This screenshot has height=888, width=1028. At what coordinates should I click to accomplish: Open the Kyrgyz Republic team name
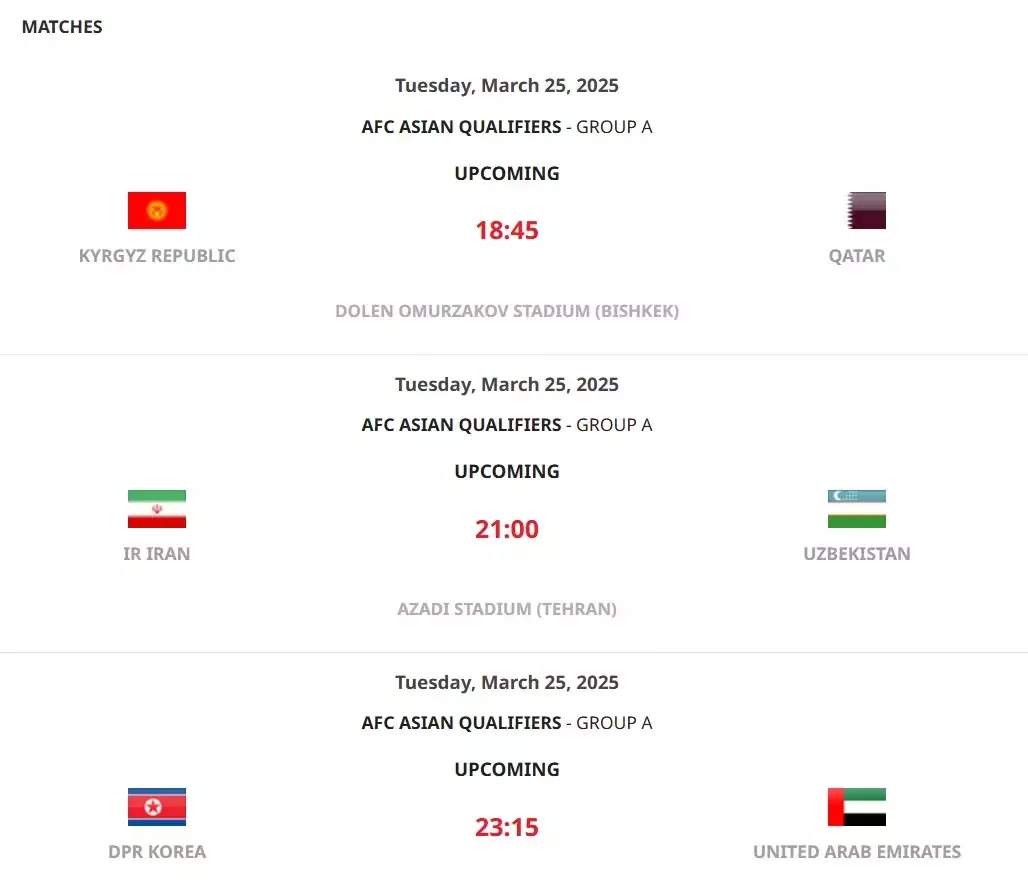point(157,256)
